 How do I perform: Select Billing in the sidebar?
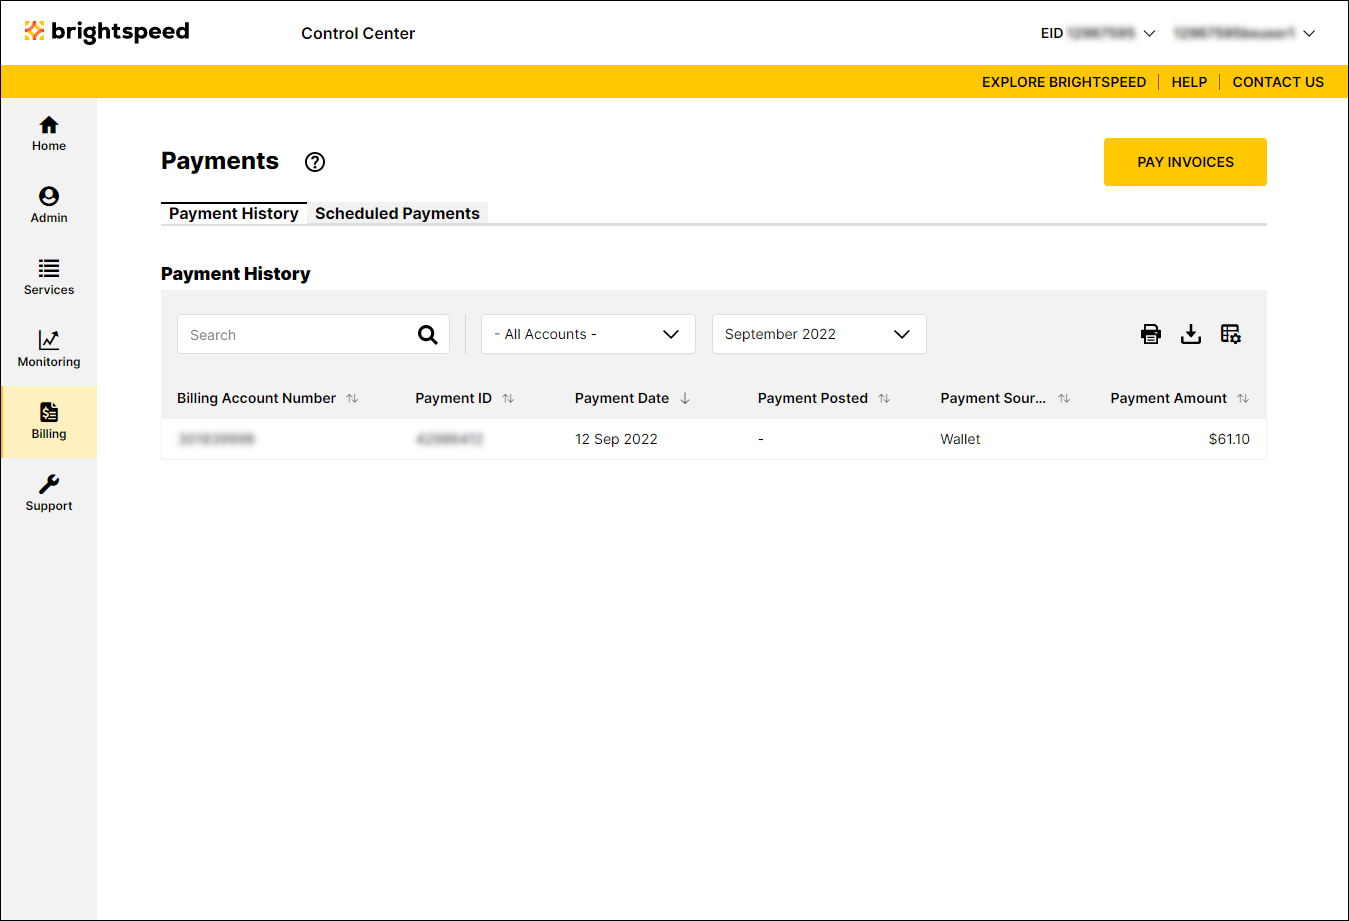point(49,422)
